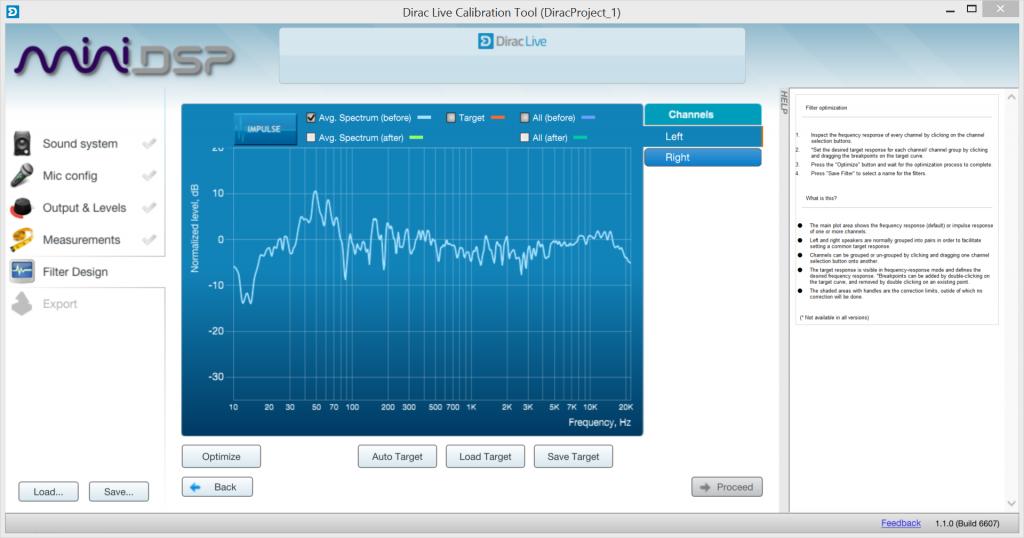Screen dimensions: 1024x538
Task: Click the orange Target color swatch
Action: 498,118
